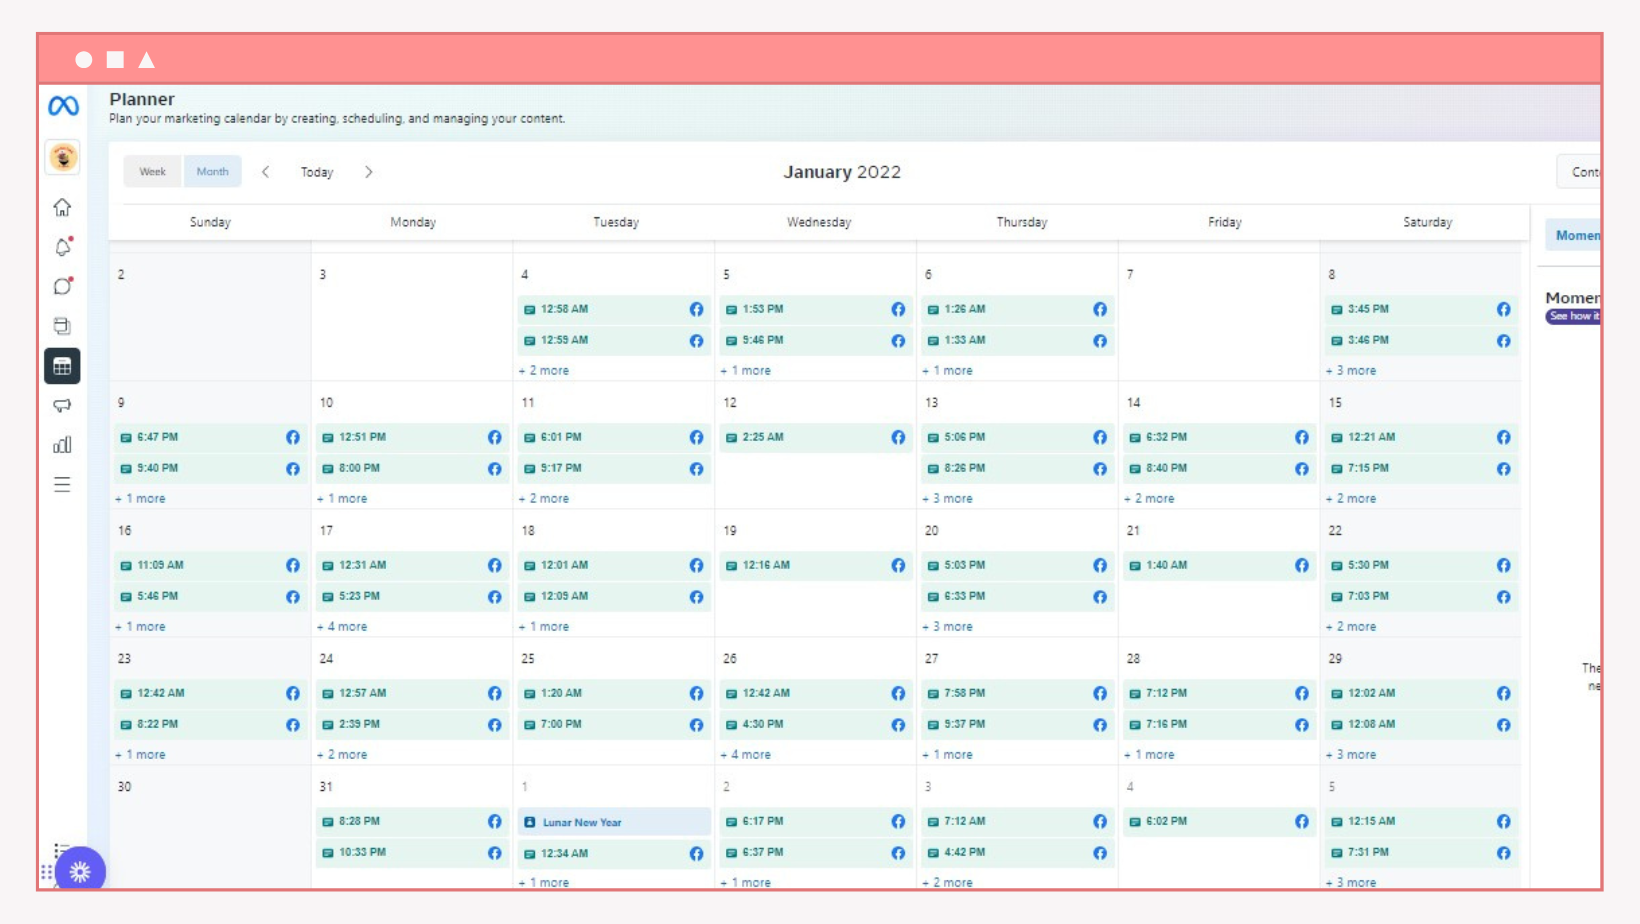Open Notifications bell in sidebar
Viewport: 1640px width, 924px height.
coord(62,247)
